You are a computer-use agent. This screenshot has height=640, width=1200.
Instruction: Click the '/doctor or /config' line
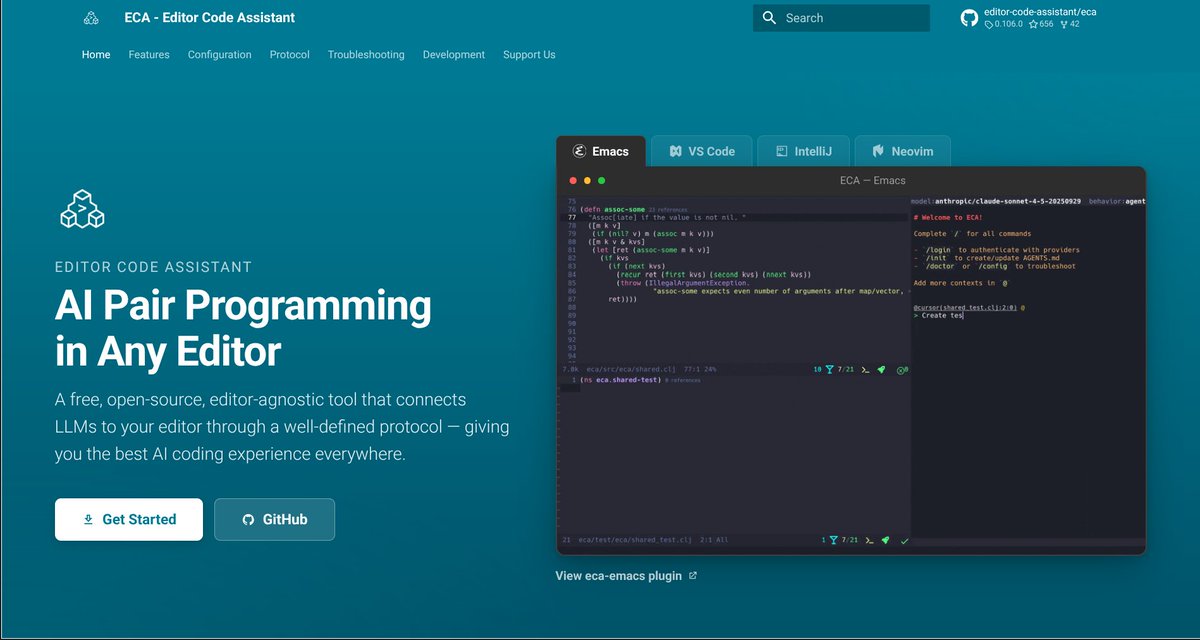pos(994,266)
